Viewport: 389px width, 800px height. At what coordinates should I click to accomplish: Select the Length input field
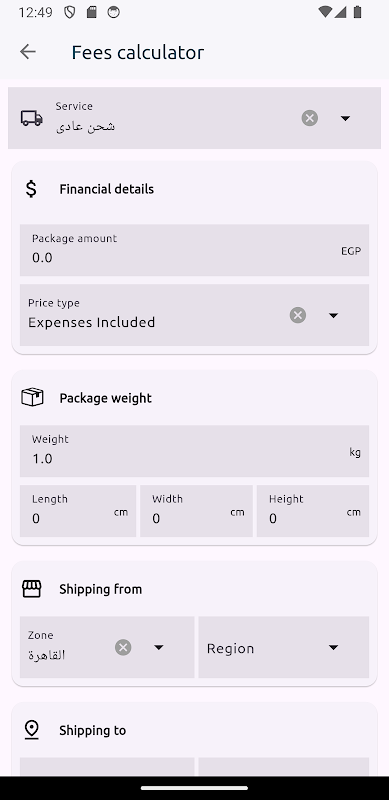click(78, 511)
